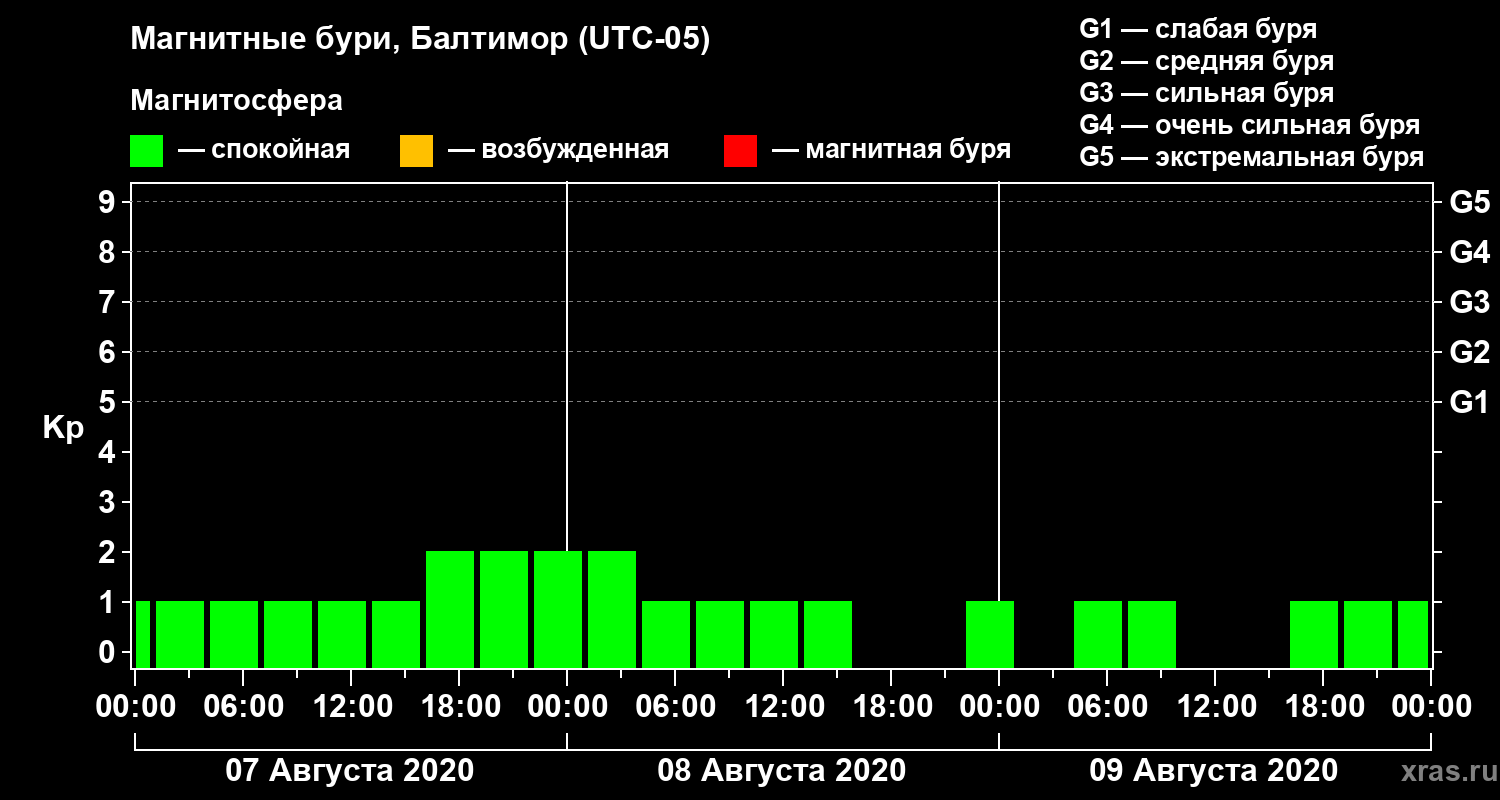Click the bar crossing midnight into 09 Августа
Image resolution: width=1500 pixels, height=800 pixels.
[x=990, y=634]
